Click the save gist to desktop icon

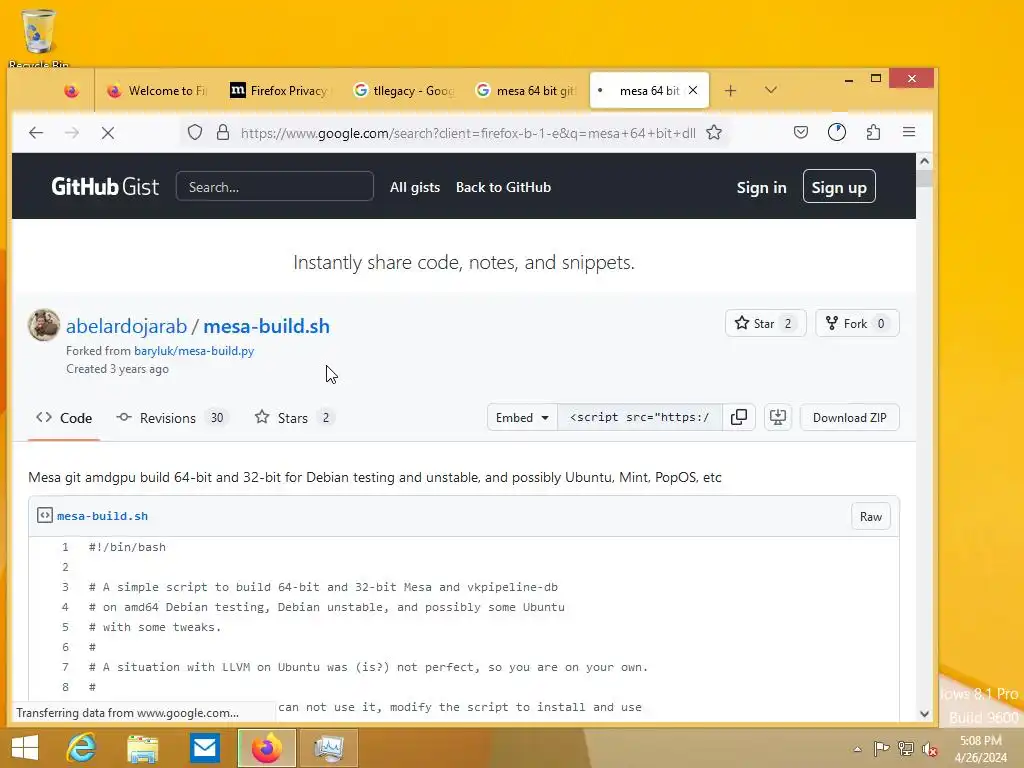coord(778,417)
